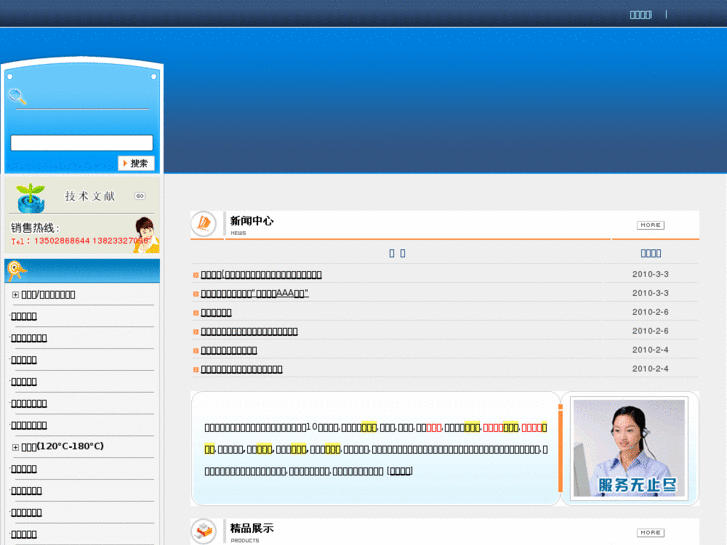
Task: Click the 服务无止尽 customer service image
Action: [629, 448]
